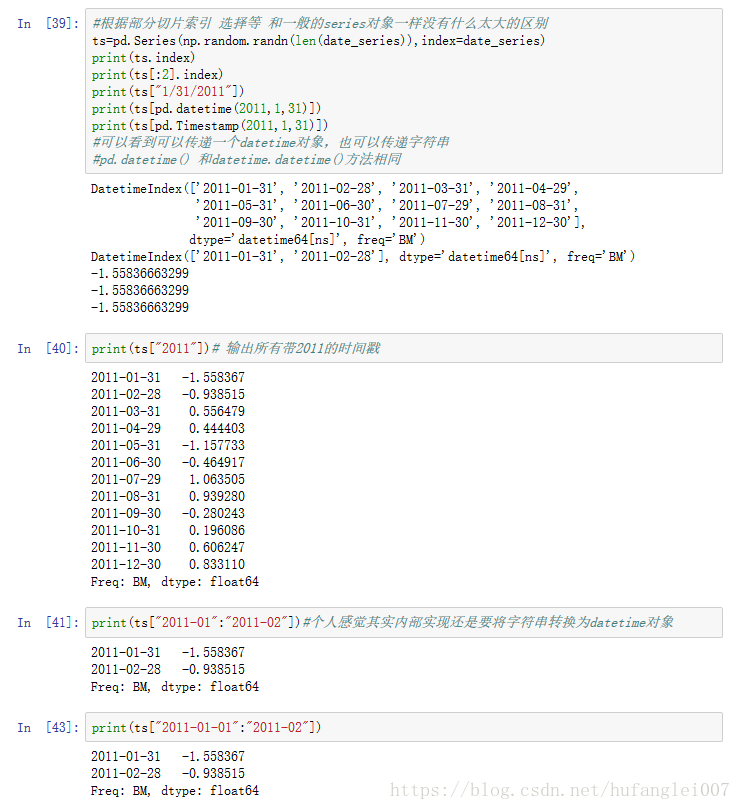
Task: Click the In [40] prompt label
Action: (48, 349)
